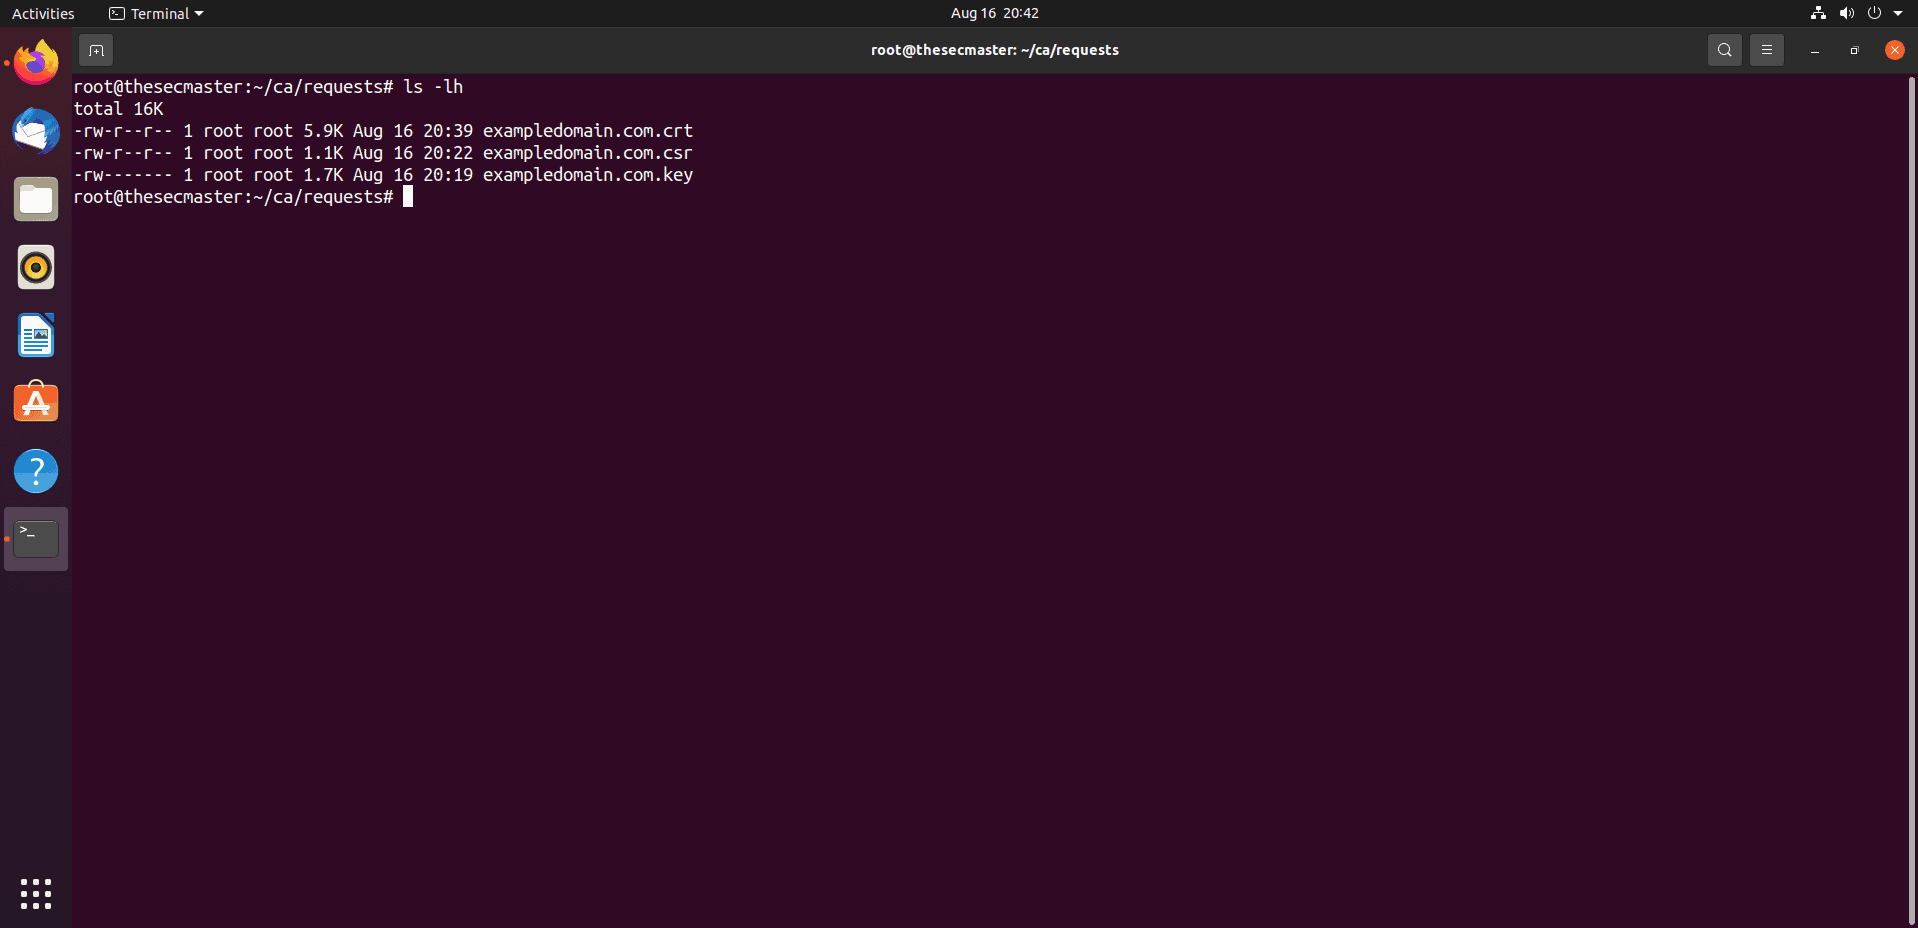Open the Files manager in dock
This screenshot has width=1918, height=928.
(36, 199)
